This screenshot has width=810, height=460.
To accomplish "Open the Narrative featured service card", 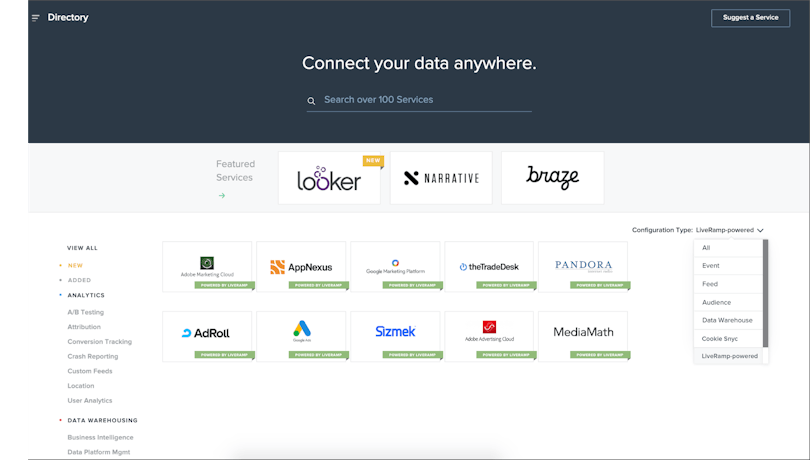I will pos(441,178).
